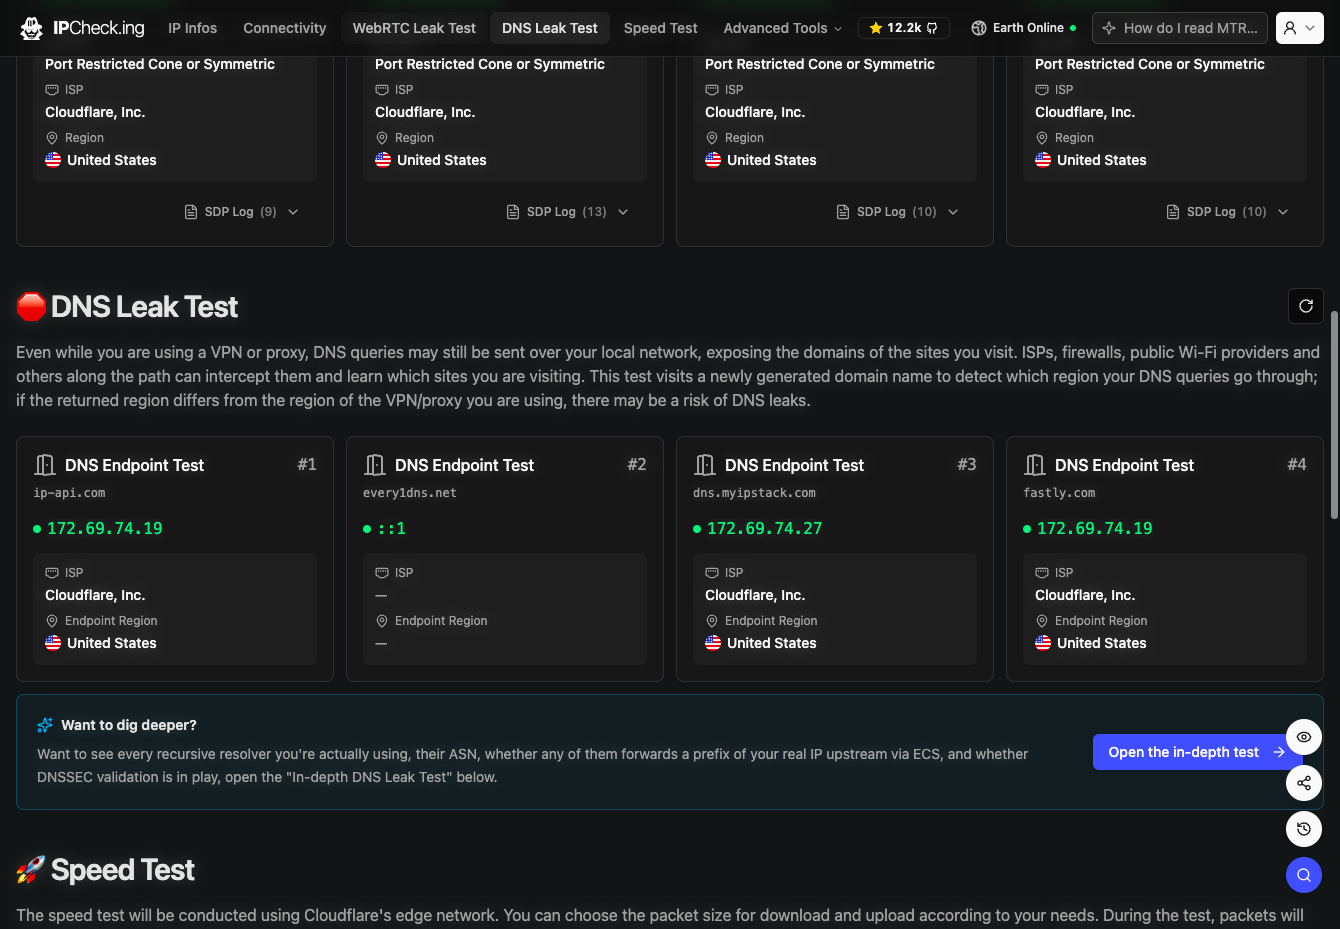
Task: Click the DNS Endpoint Test #3 icon
Action: click(704, 465)
